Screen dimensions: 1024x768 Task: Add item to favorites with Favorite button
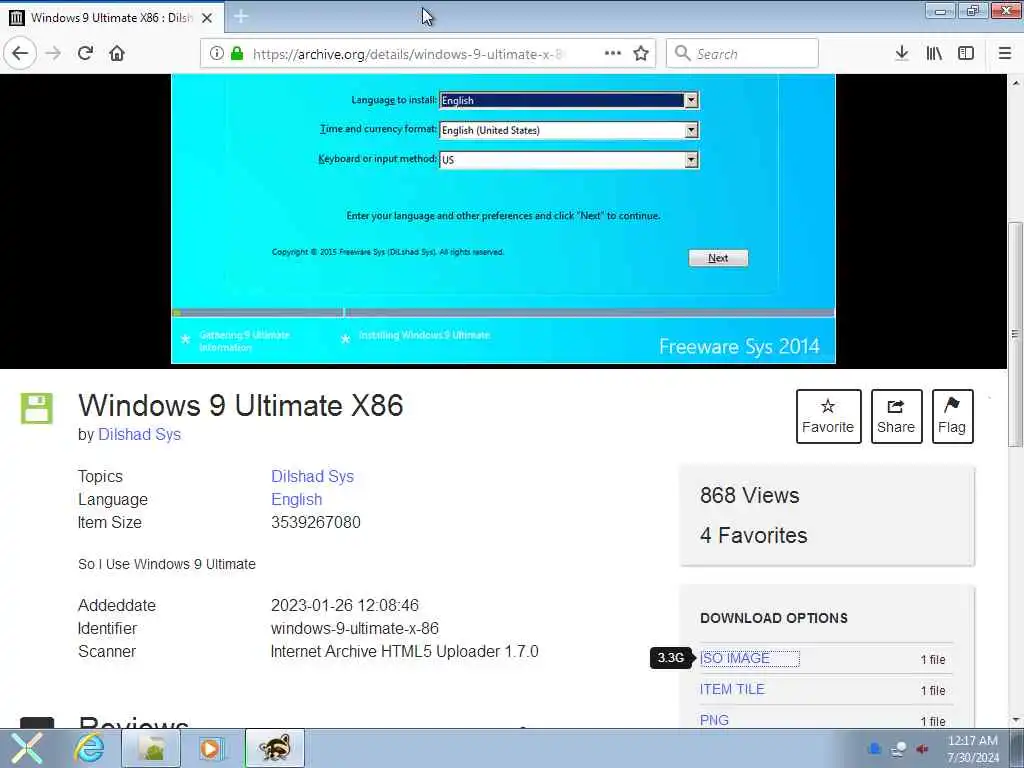[828, 417]
